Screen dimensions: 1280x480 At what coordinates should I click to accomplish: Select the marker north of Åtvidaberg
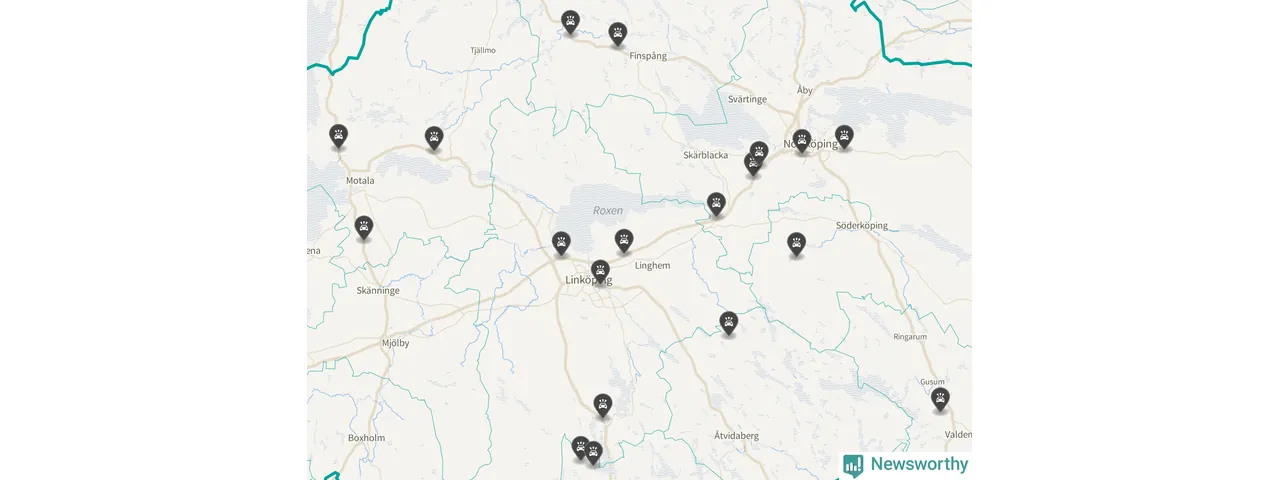coord(729,323)
